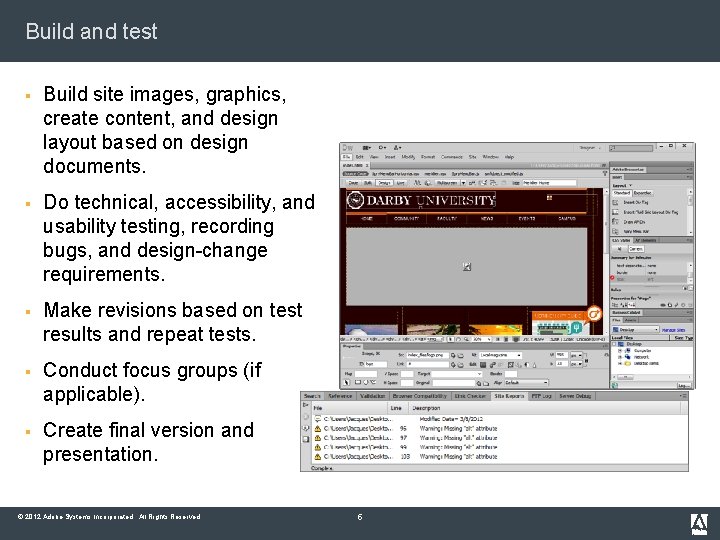This screenshot has height=540, width=720.
Task: Click the Dw application logo
Action: [348, 148]
